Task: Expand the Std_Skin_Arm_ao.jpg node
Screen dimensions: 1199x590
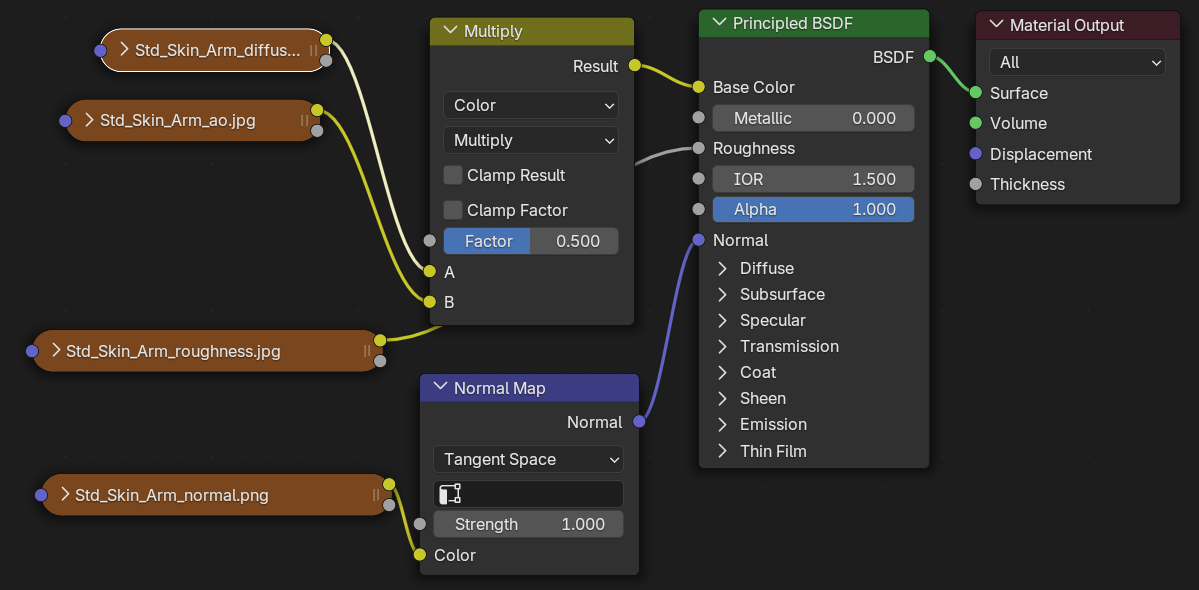Action: pos(89,120)
